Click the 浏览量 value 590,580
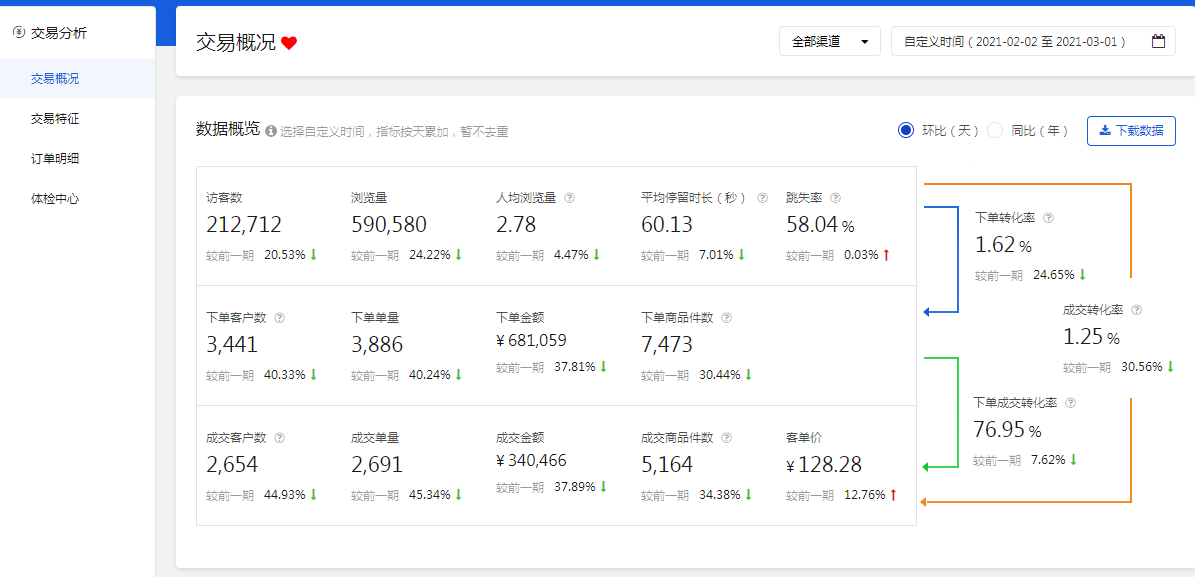The image size is (1195, 577). click(x=389, y=225)
